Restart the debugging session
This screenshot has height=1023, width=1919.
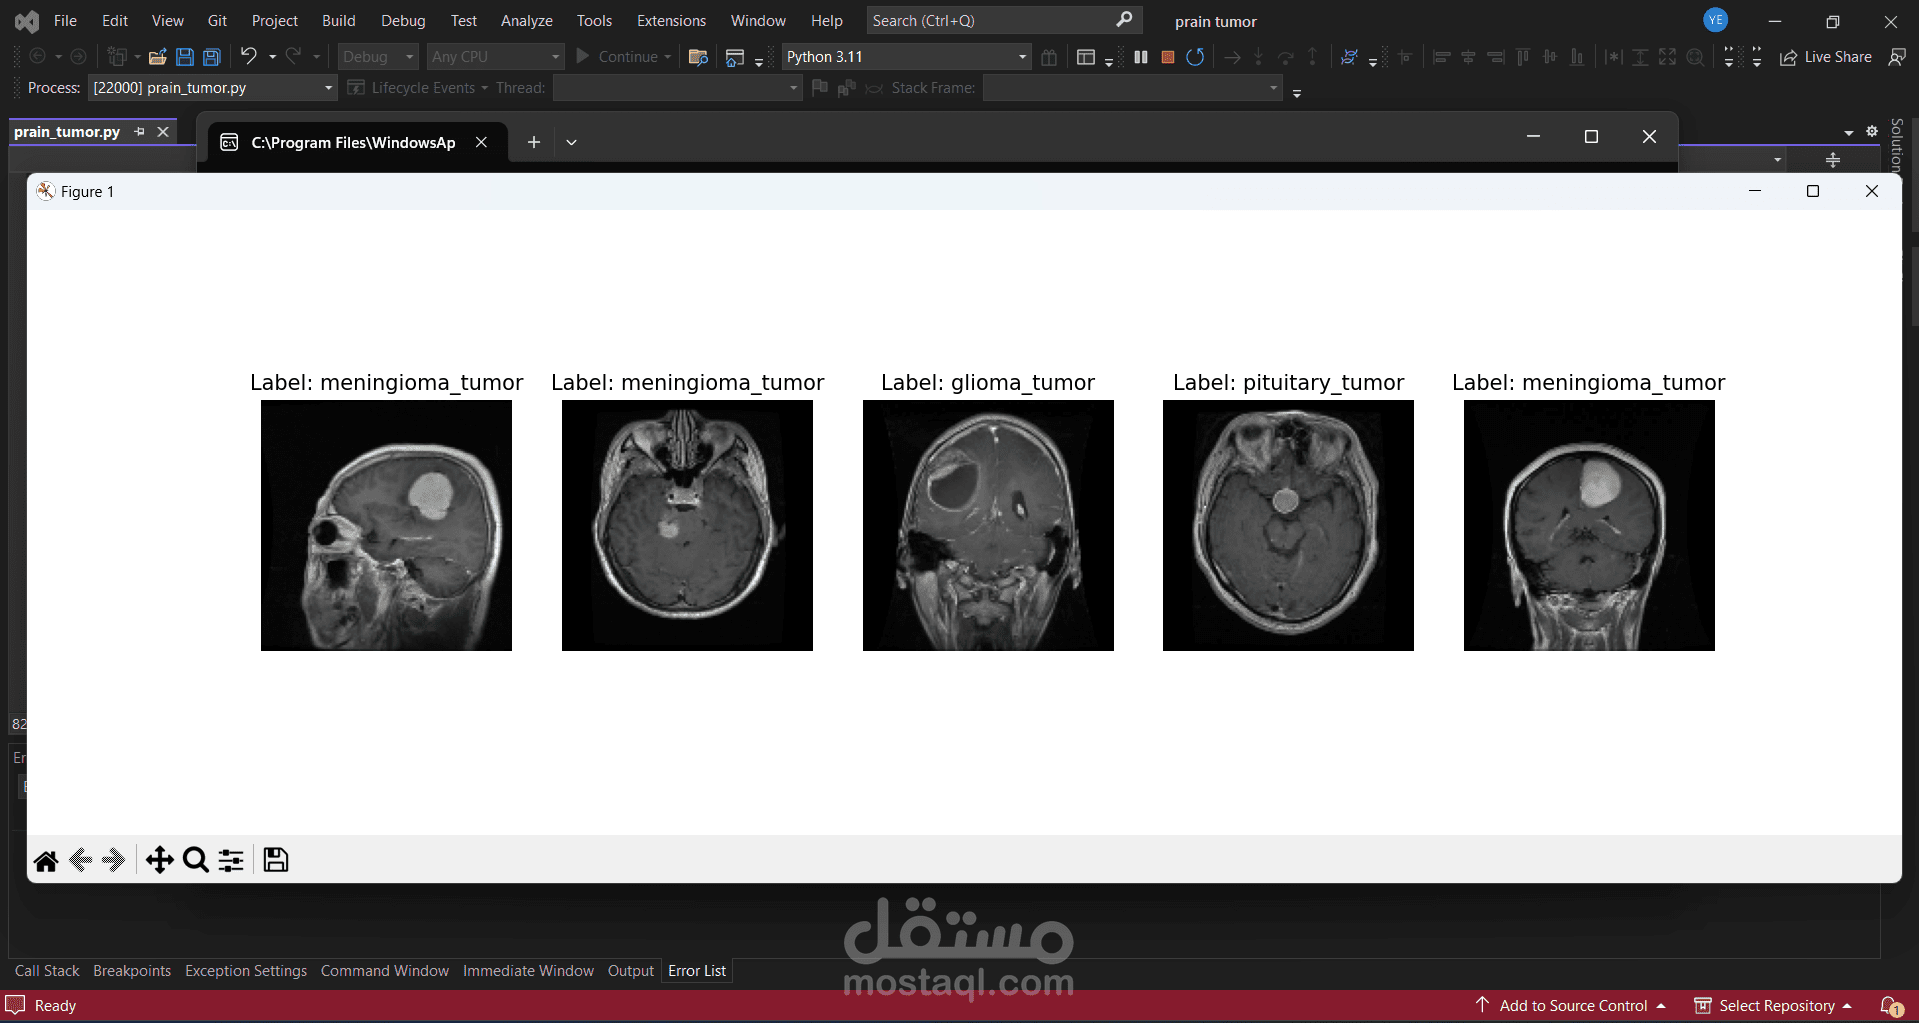click(x=1195, y=57)
